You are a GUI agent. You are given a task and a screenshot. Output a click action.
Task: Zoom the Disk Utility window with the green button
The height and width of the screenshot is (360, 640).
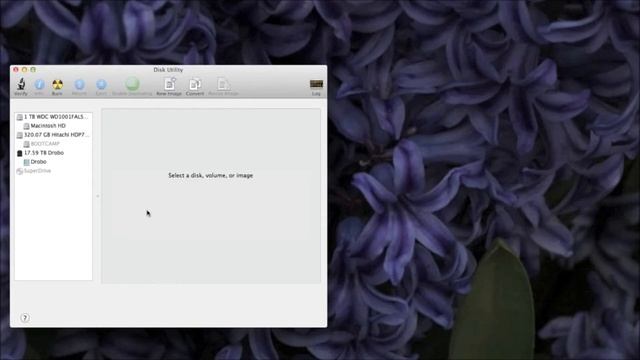pos(33,70)
